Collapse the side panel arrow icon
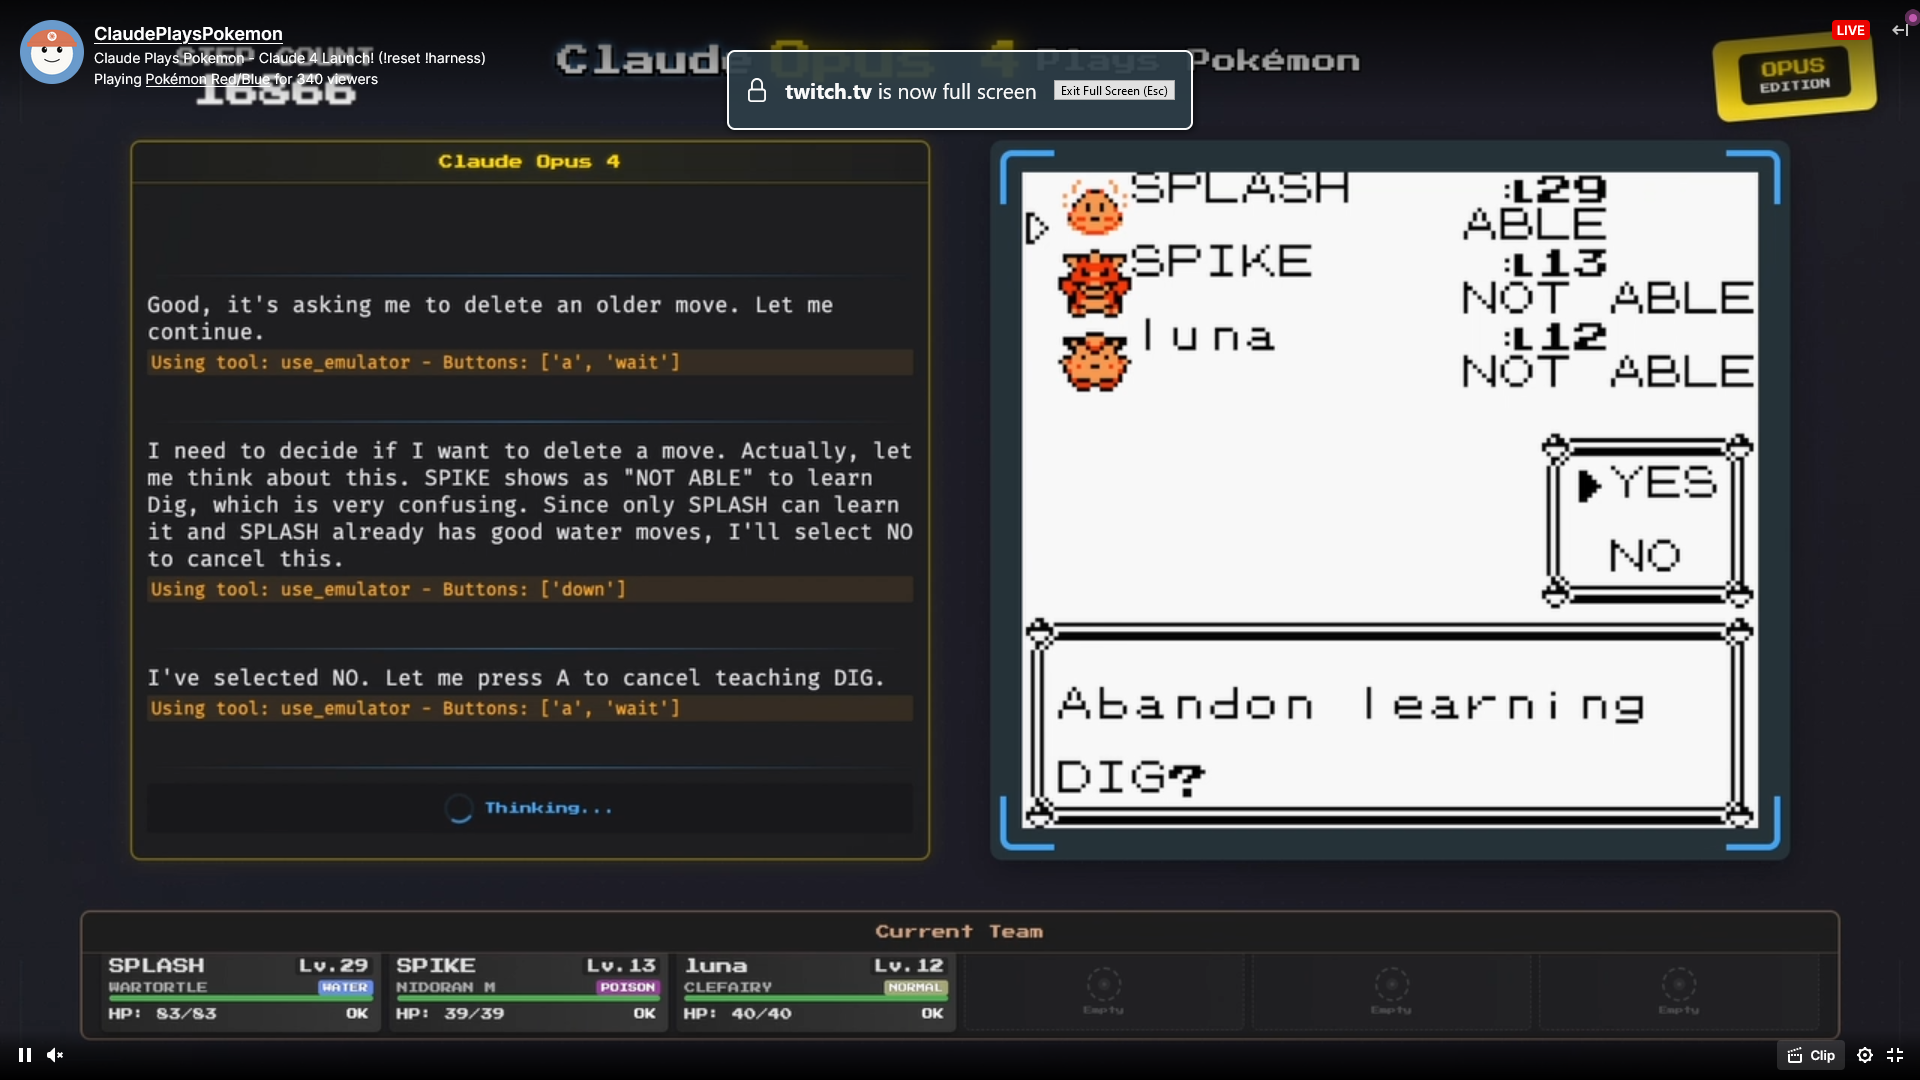The width and height of the screenshot is (1920, 1080). [x=1900, y=30]
